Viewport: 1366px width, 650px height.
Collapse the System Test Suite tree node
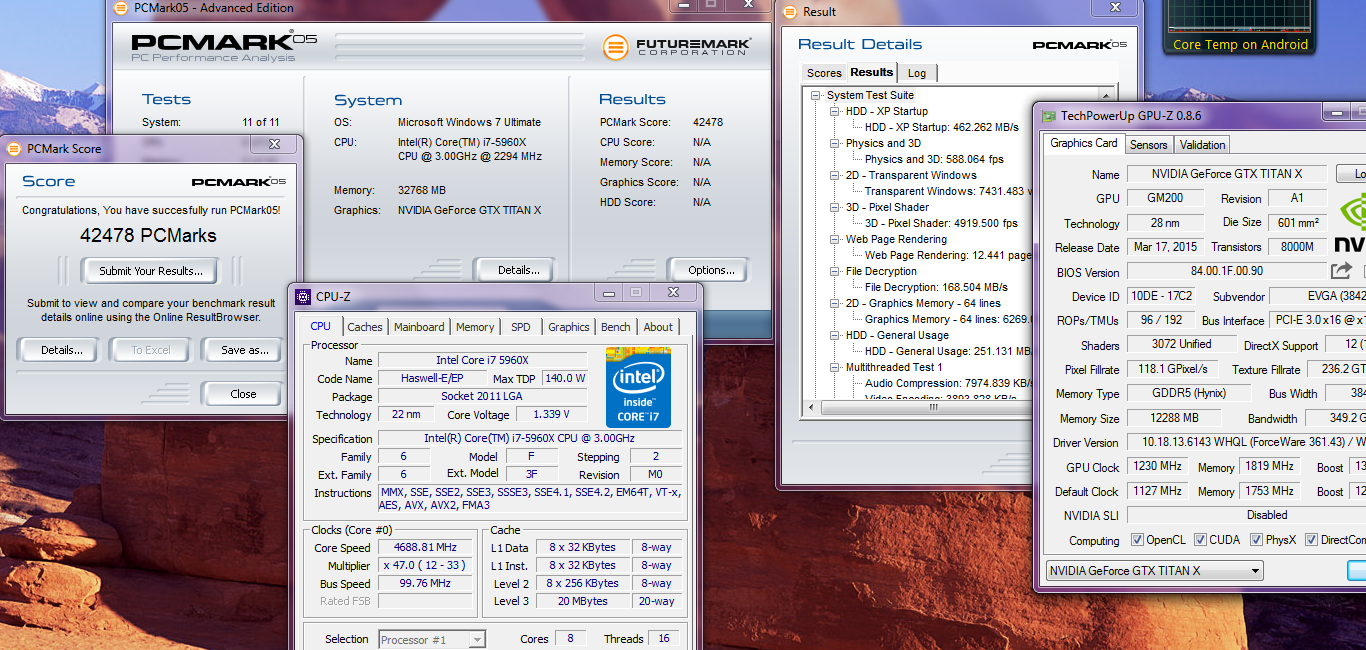(x=817, y=95)
